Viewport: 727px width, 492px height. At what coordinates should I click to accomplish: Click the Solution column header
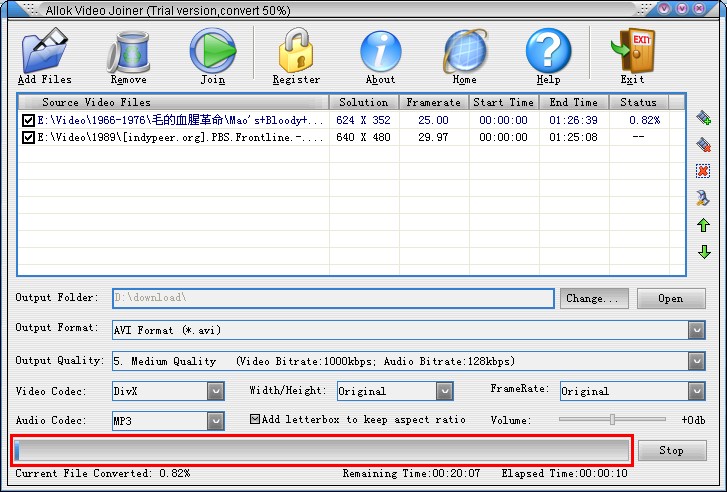(364, 102)
